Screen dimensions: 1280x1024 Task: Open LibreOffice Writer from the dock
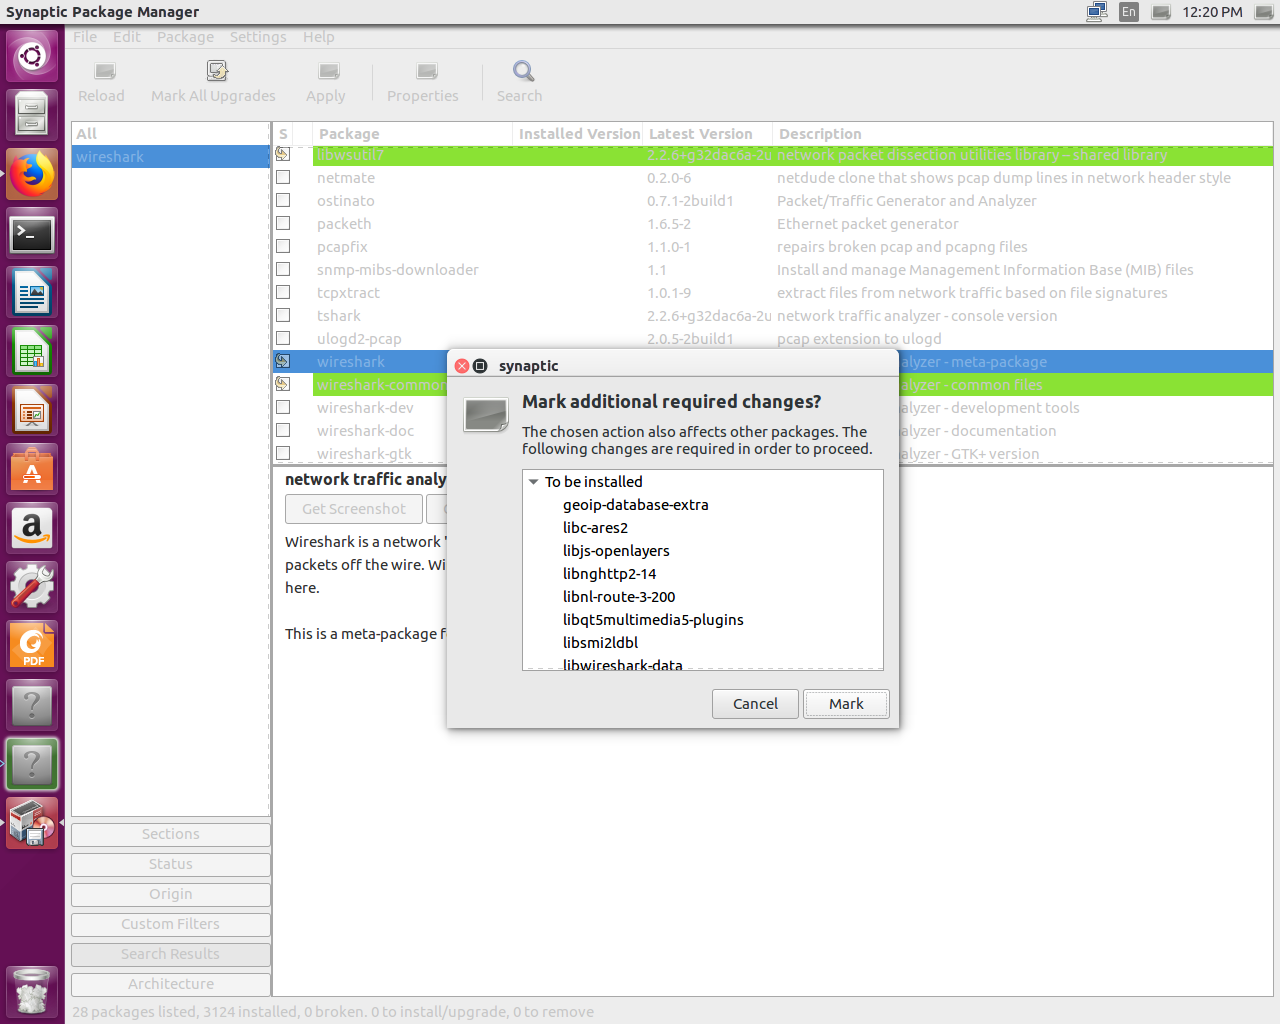32,293
